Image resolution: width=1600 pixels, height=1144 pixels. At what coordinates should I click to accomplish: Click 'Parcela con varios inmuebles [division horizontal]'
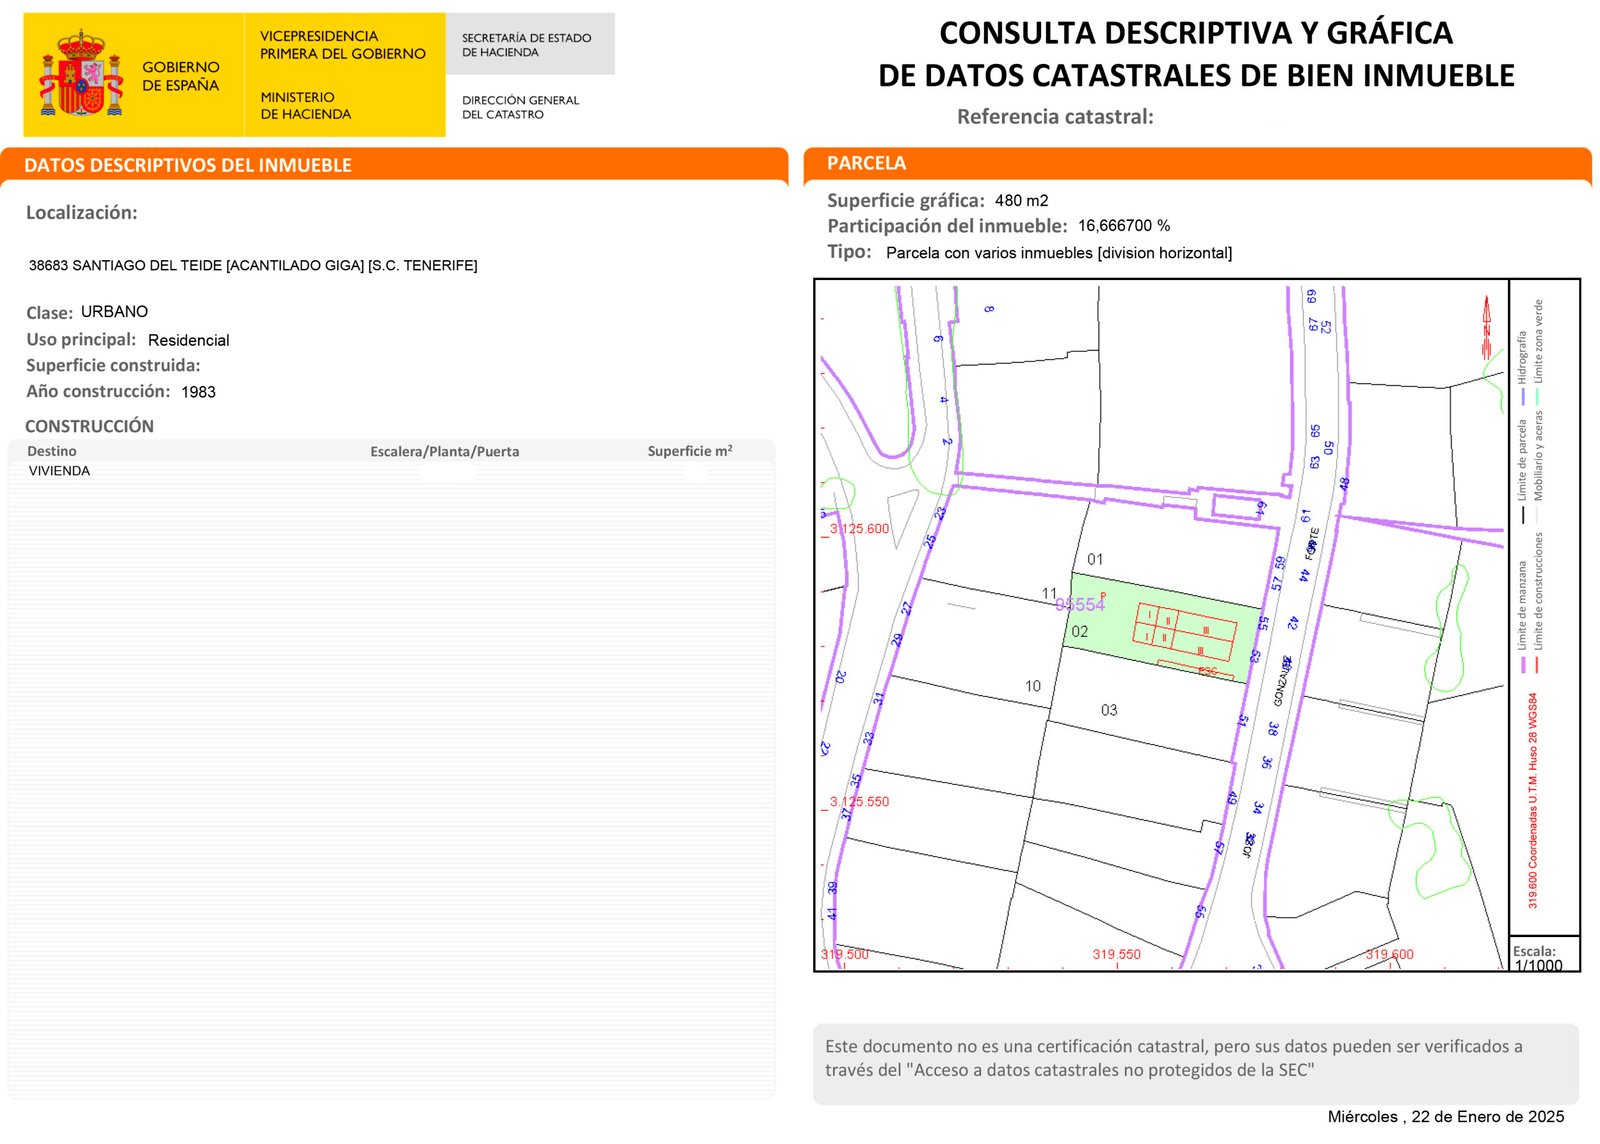(x=1059, y=253)
